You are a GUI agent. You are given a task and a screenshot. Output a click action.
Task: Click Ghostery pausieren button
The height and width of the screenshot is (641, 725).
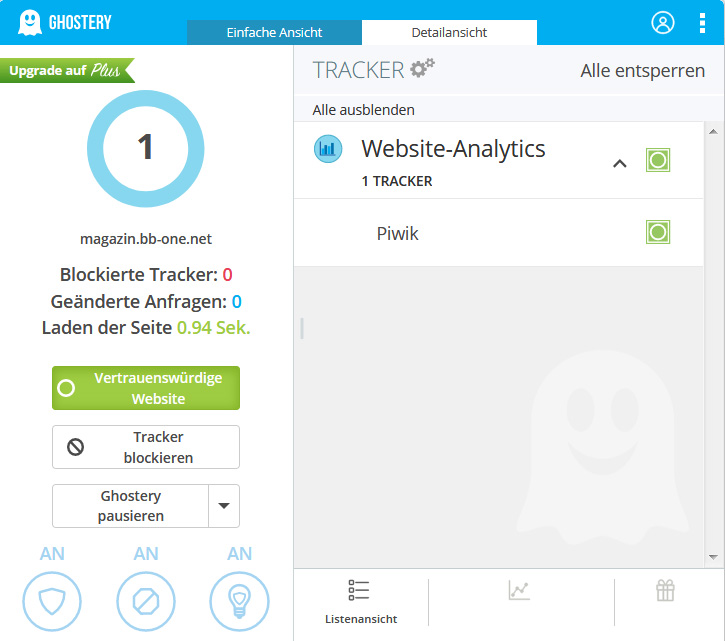coord(130,505)
